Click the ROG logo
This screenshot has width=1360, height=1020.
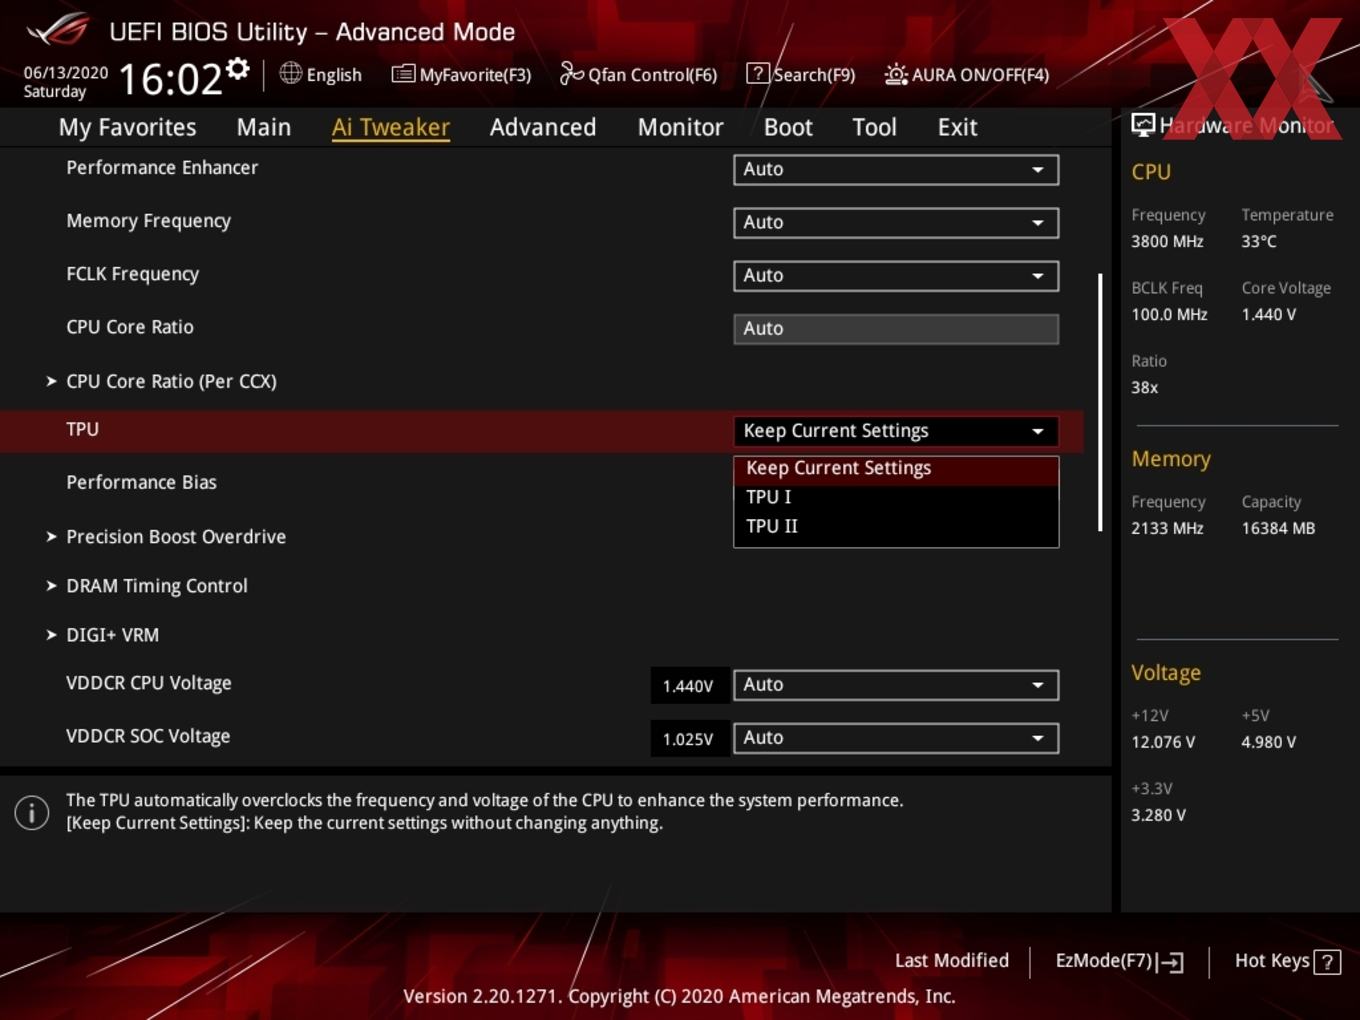(59, 29)
